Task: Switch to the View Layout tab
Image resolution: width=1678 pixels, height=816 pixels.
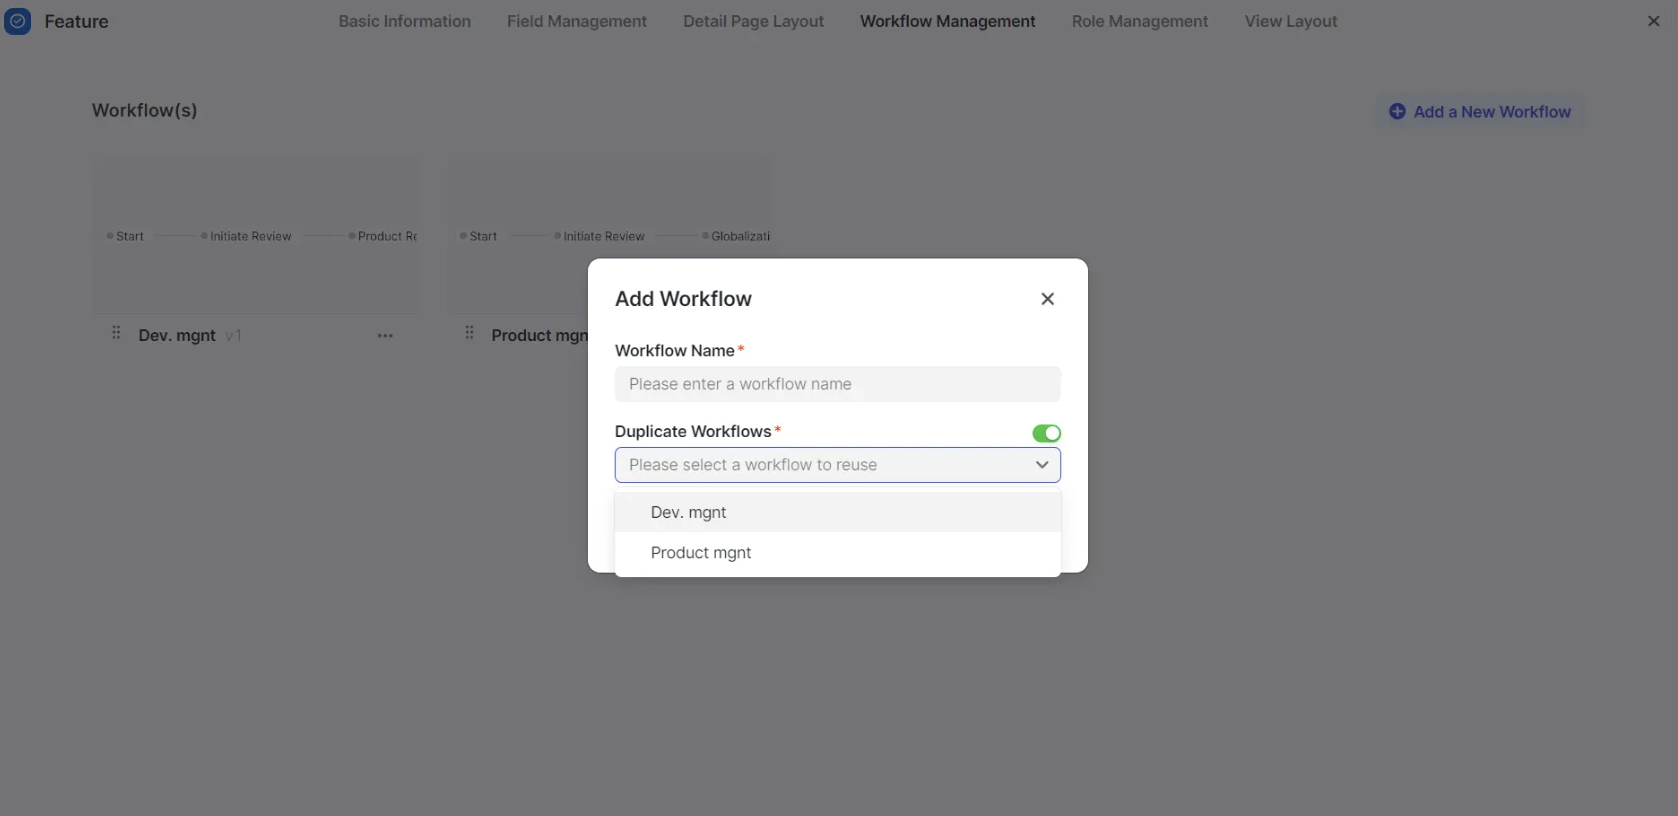Action: (1290, 21)
